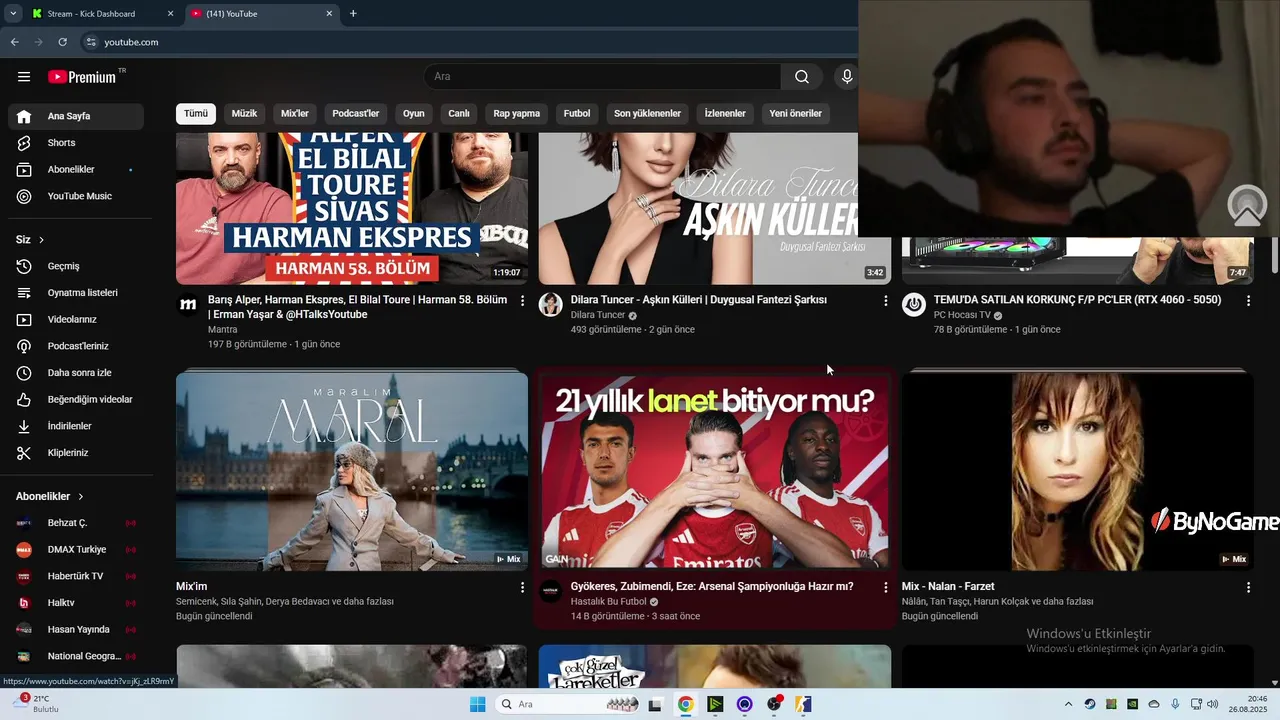This screenshot has width=1280, height=720.
Task: Show hidden system tray icons
Action: click(x=1068, y=704)
